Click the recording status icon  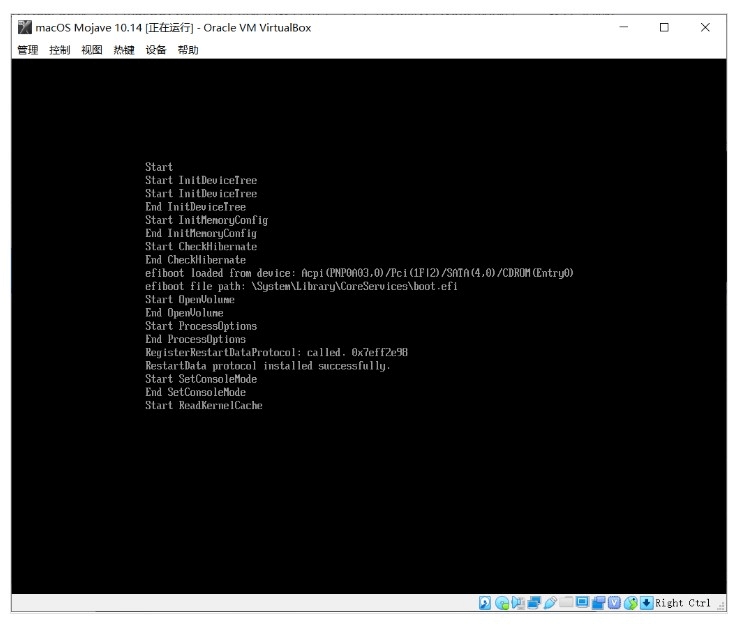[598, 603]
